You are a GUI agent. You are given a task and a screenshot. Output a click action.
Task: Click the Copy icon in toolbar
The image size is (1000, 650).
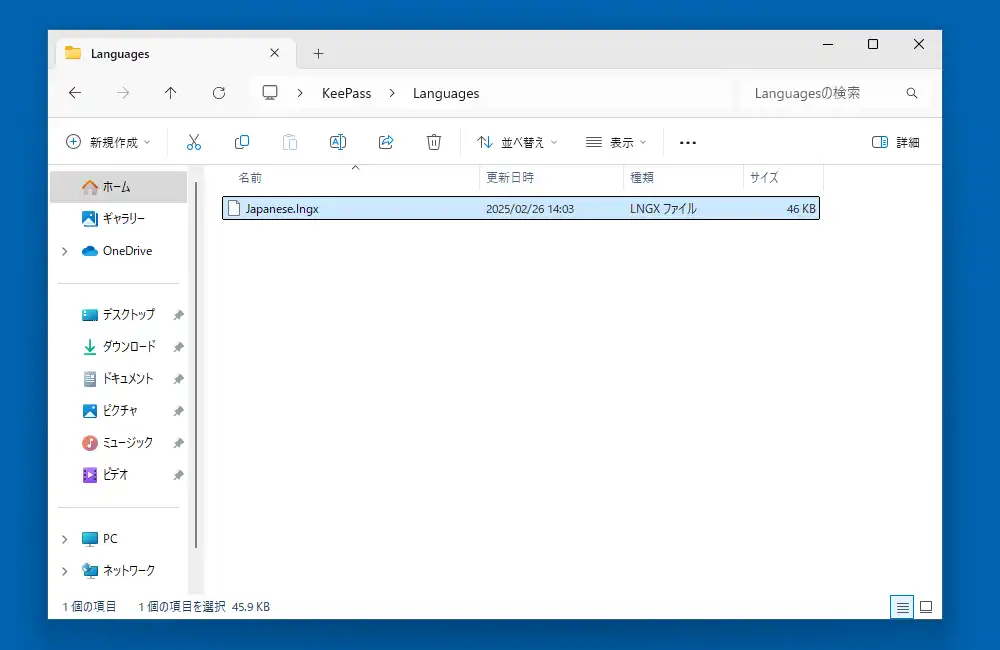242,142
